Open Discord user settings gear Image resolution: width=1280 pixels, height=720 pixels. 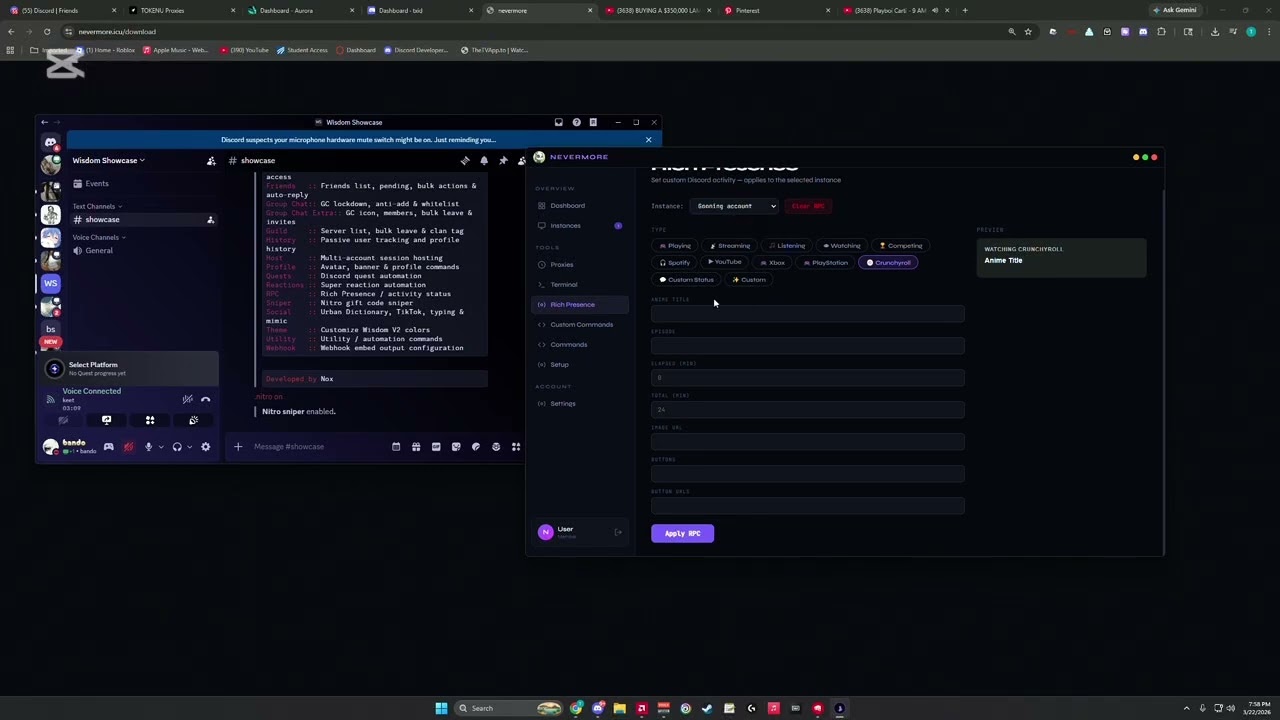tap(205, 447)
